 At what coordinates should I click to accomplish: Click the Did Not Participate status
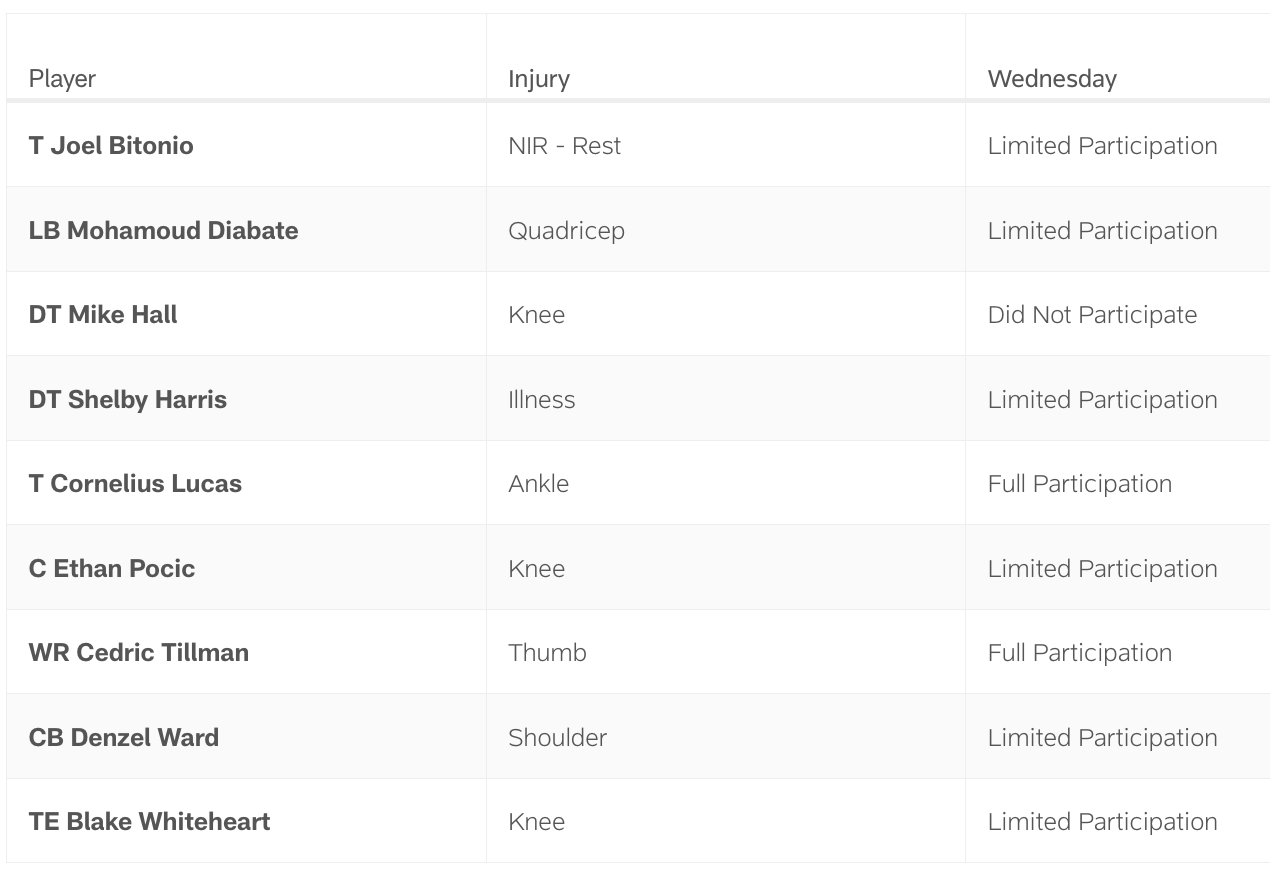coord(1091,315)
